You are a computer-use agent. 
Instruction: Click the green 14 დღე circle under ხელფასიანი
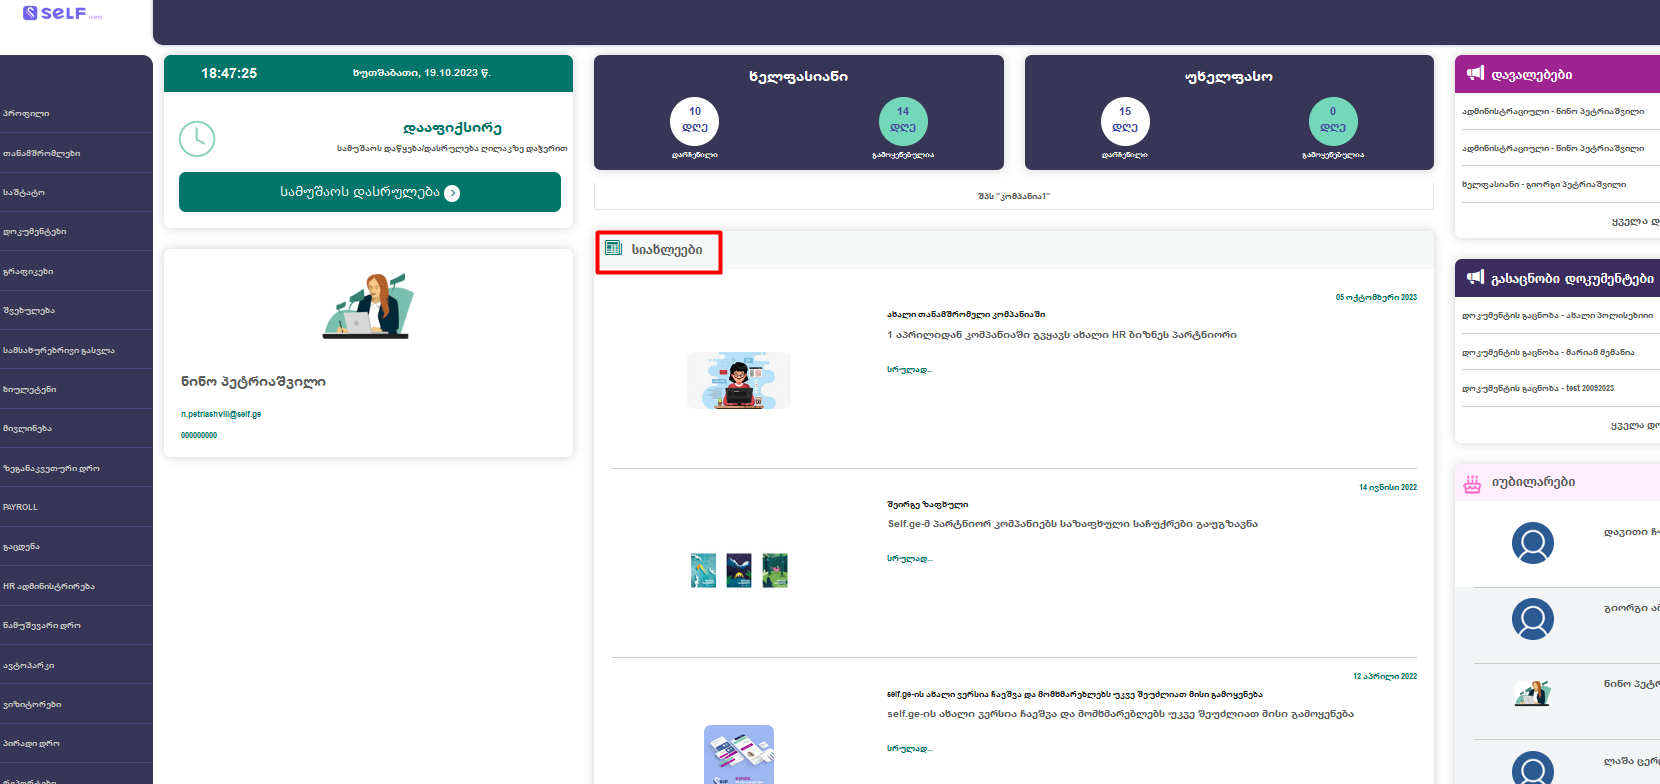(x=903, y=122)
